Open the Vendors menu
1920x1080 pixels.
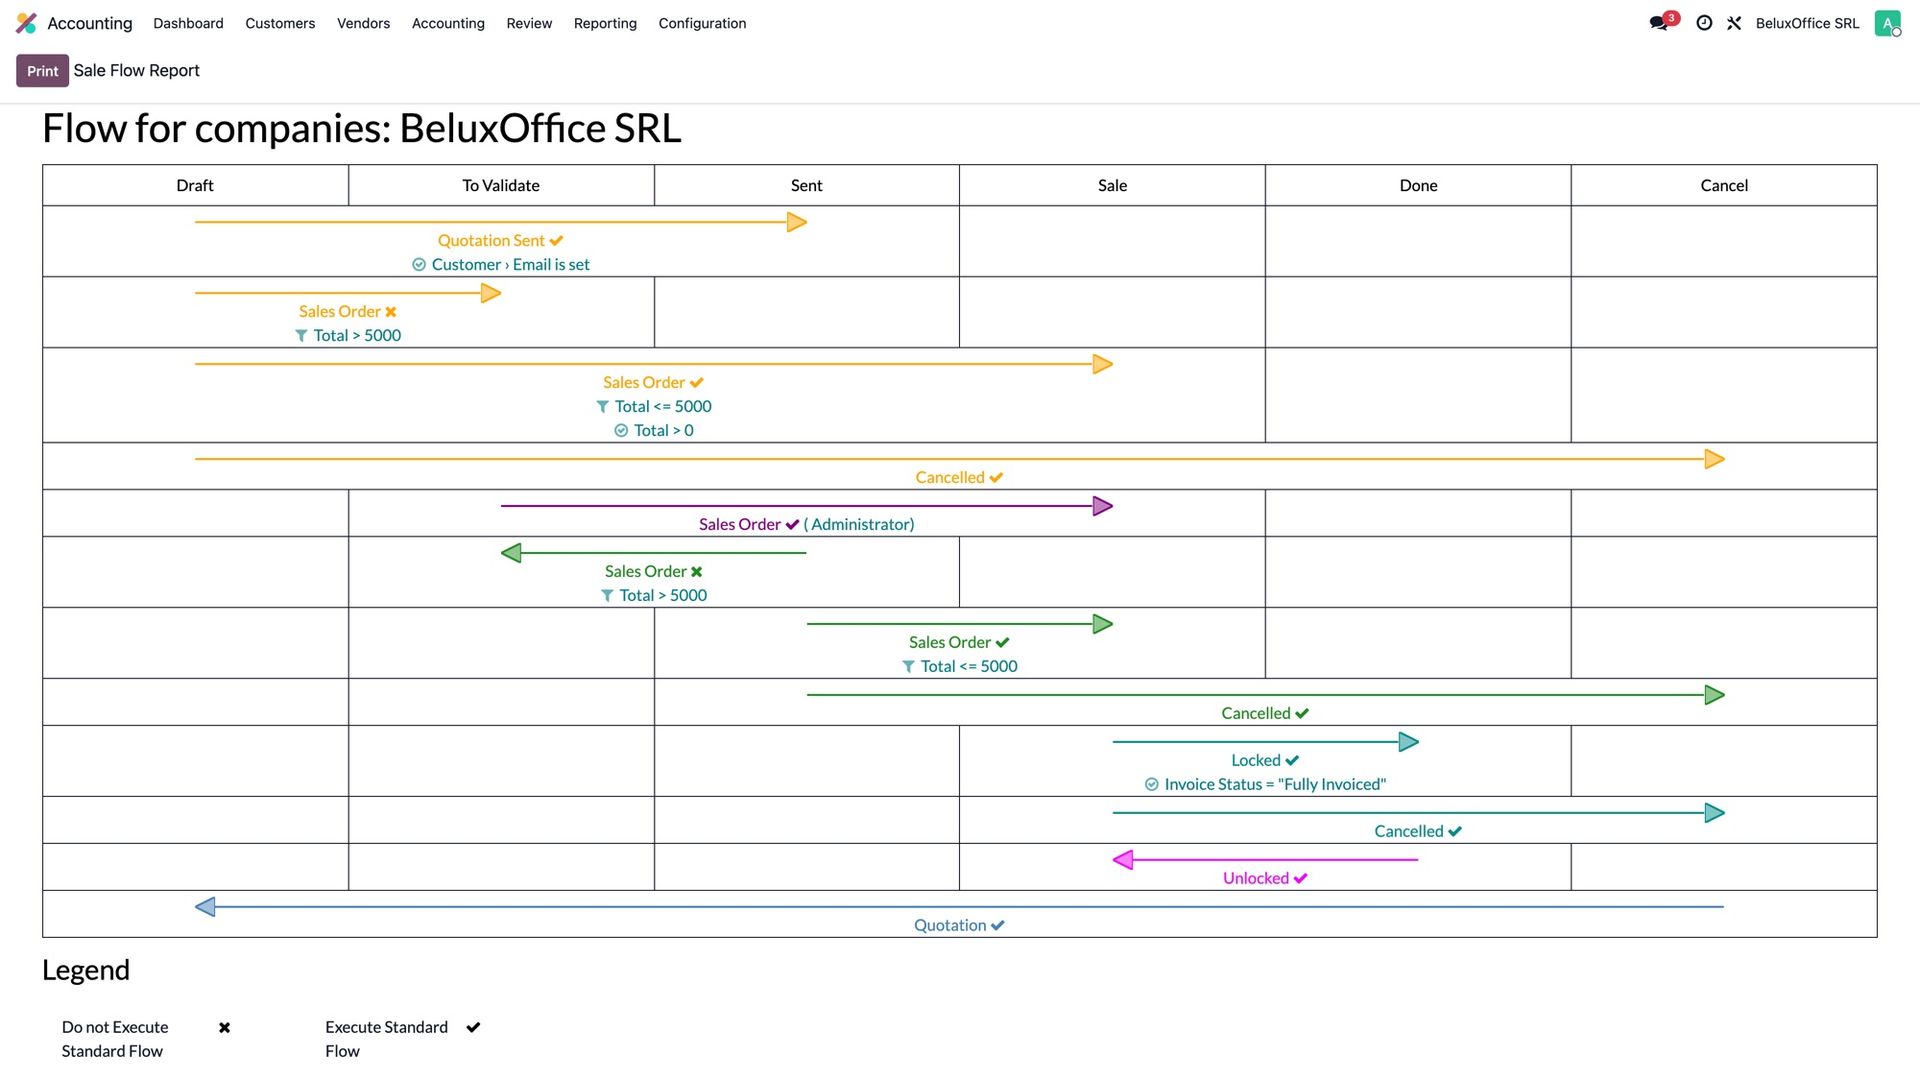[x=363, y=23]
